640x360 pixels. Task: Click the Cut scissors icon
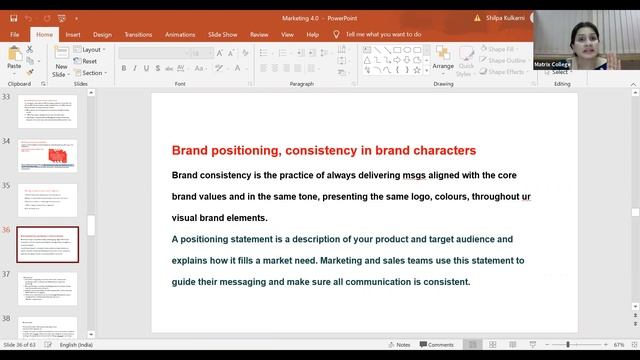pos(29,49)
